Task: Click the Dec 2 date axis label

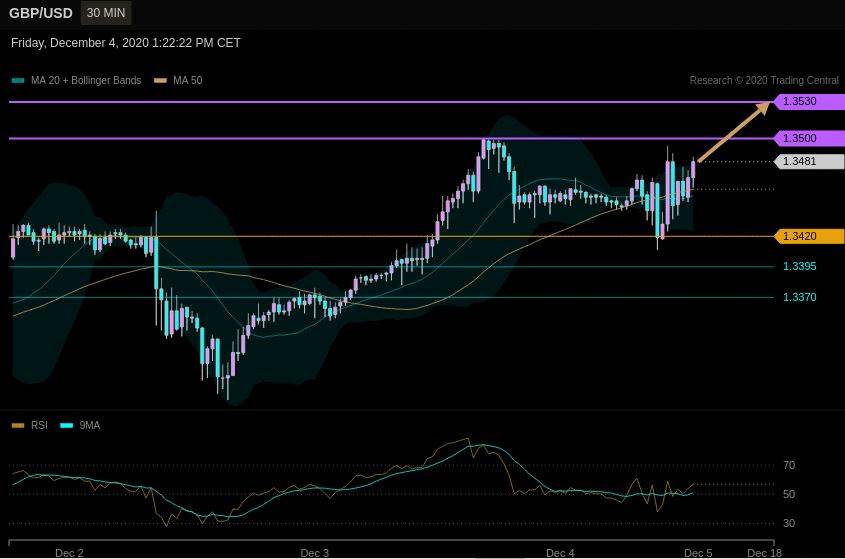Action: [x=70, y=553]
